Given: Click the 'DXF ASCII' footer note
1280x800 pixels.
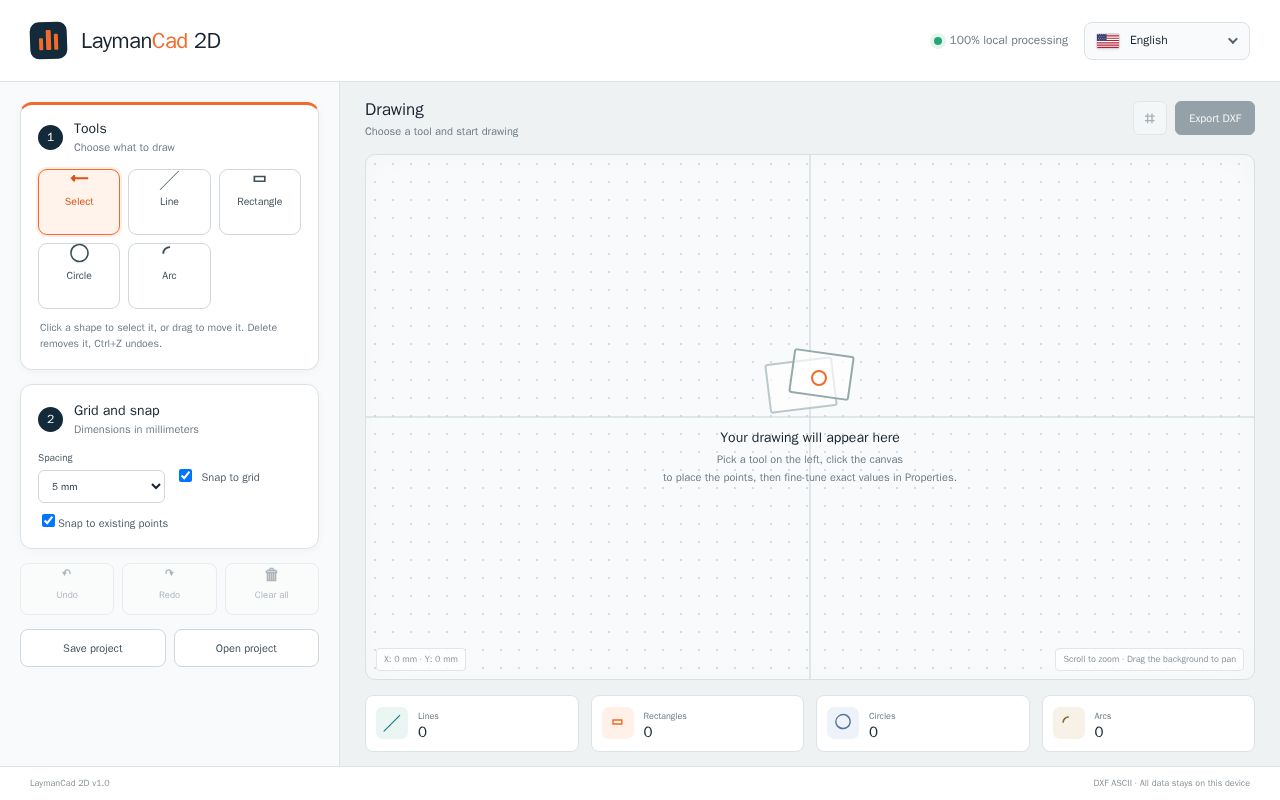Looking at the screenshot, I should [x=1171, y=783].
